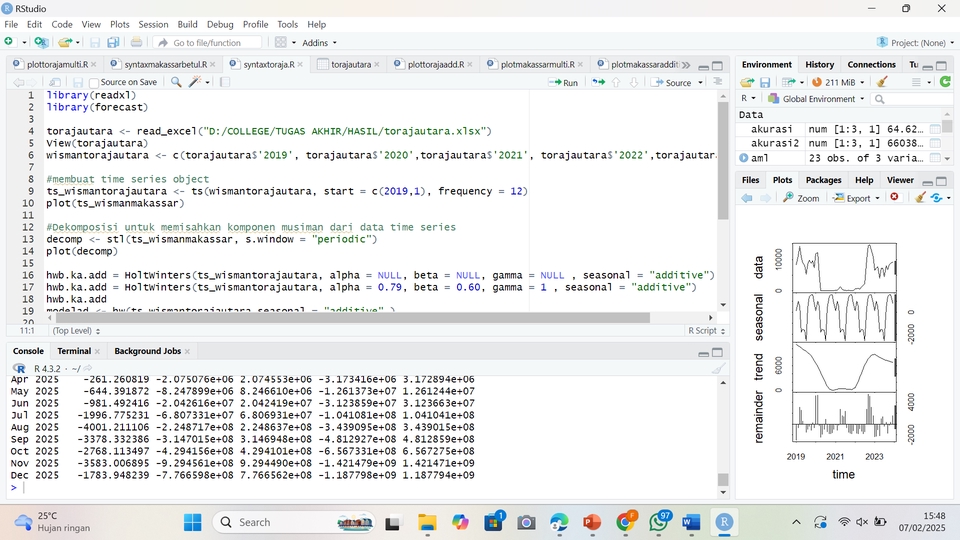Screen dimensions: 960x540
Task: Clear environment objects with the broom icon
Action: (882, 83)
